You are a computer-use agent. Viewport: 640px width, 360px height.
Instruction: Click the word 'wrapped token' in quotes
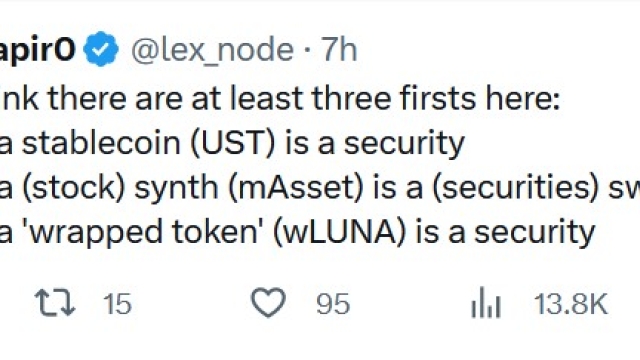pyautogui.click(x=144, y=232)
